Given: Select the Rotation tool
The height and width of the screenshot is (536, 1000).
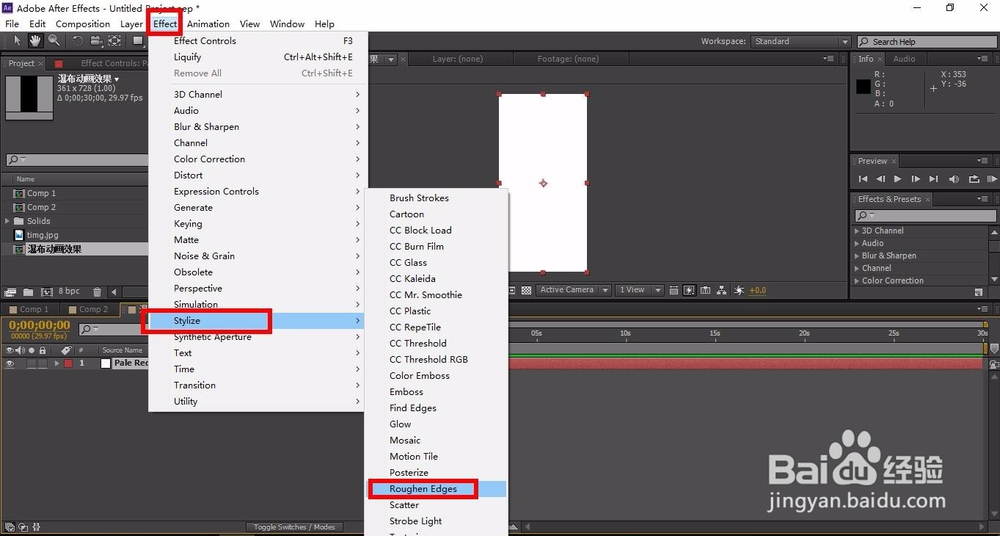Looking at the screenshot, I should 77,41.
